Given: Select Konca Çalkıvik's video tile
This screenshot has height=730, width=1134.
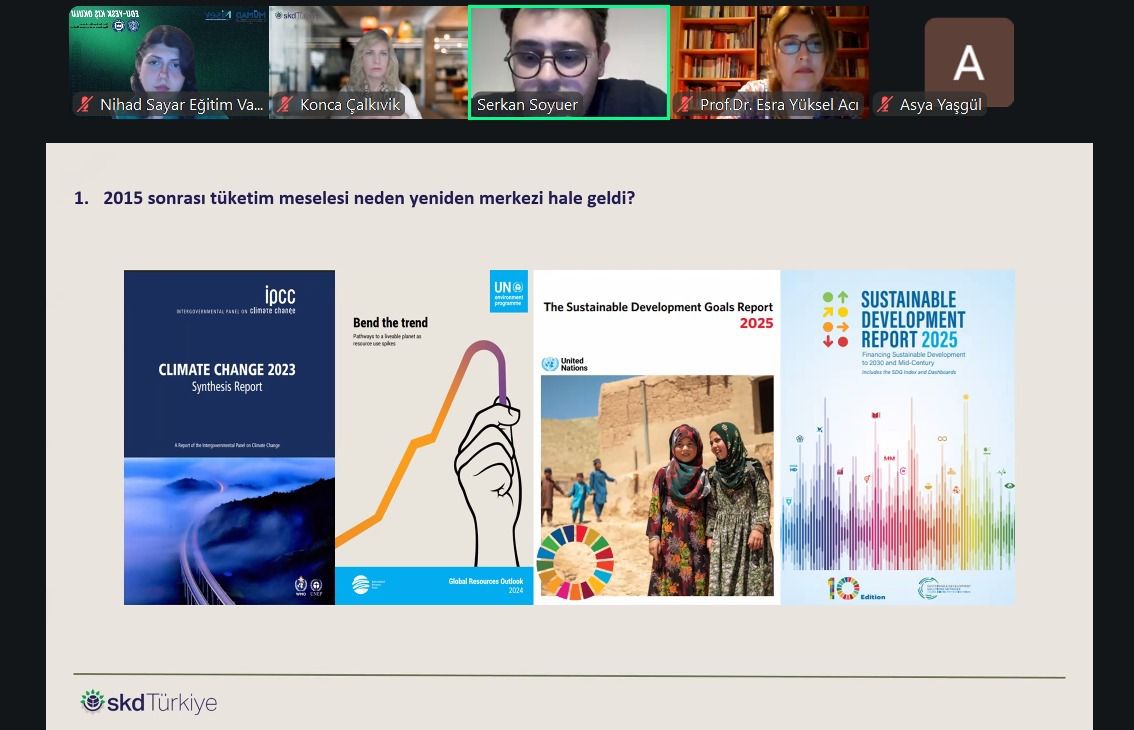Looking at the screenshot, I should click(368, 55).
